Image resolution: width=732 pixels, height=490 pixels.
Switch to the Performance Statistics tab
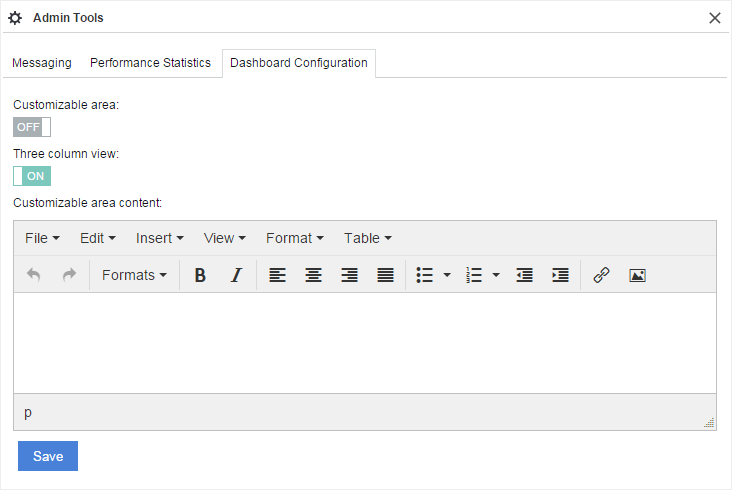tap(150, 62)
